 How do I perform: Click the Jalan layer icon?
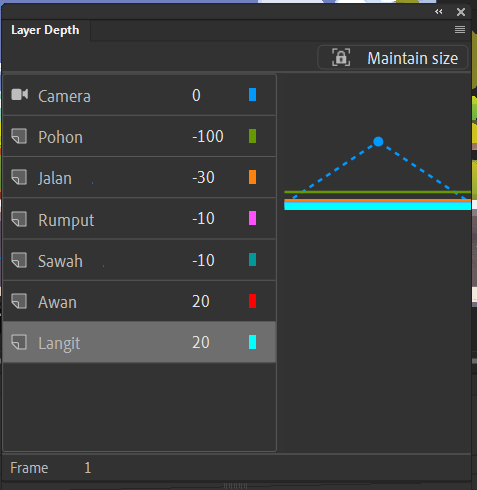19,177
